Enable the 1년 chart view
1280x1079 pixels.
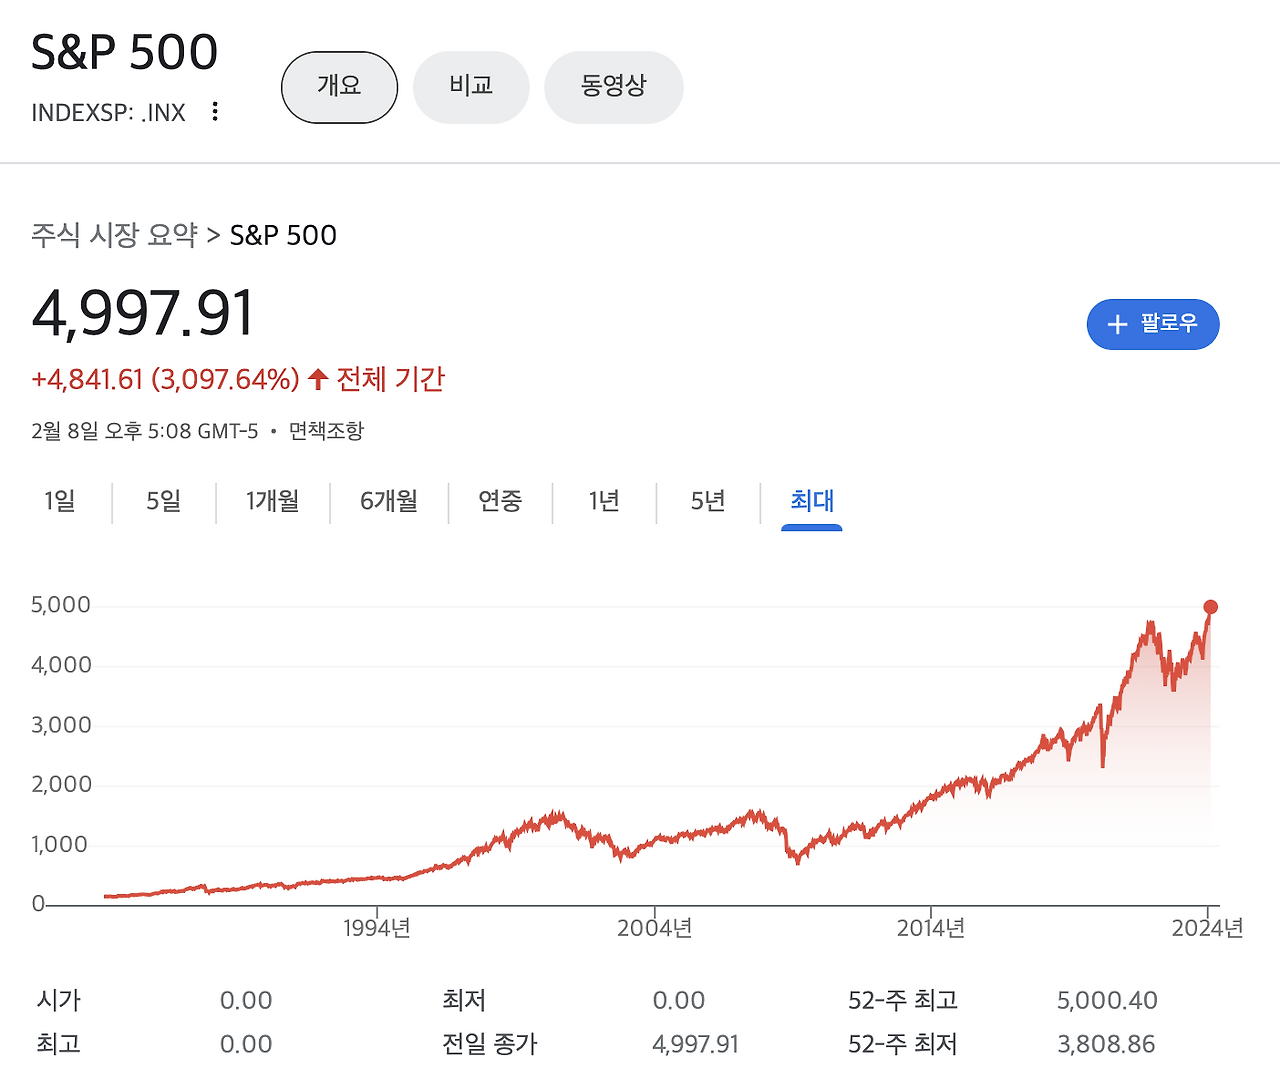click(604, 502)
